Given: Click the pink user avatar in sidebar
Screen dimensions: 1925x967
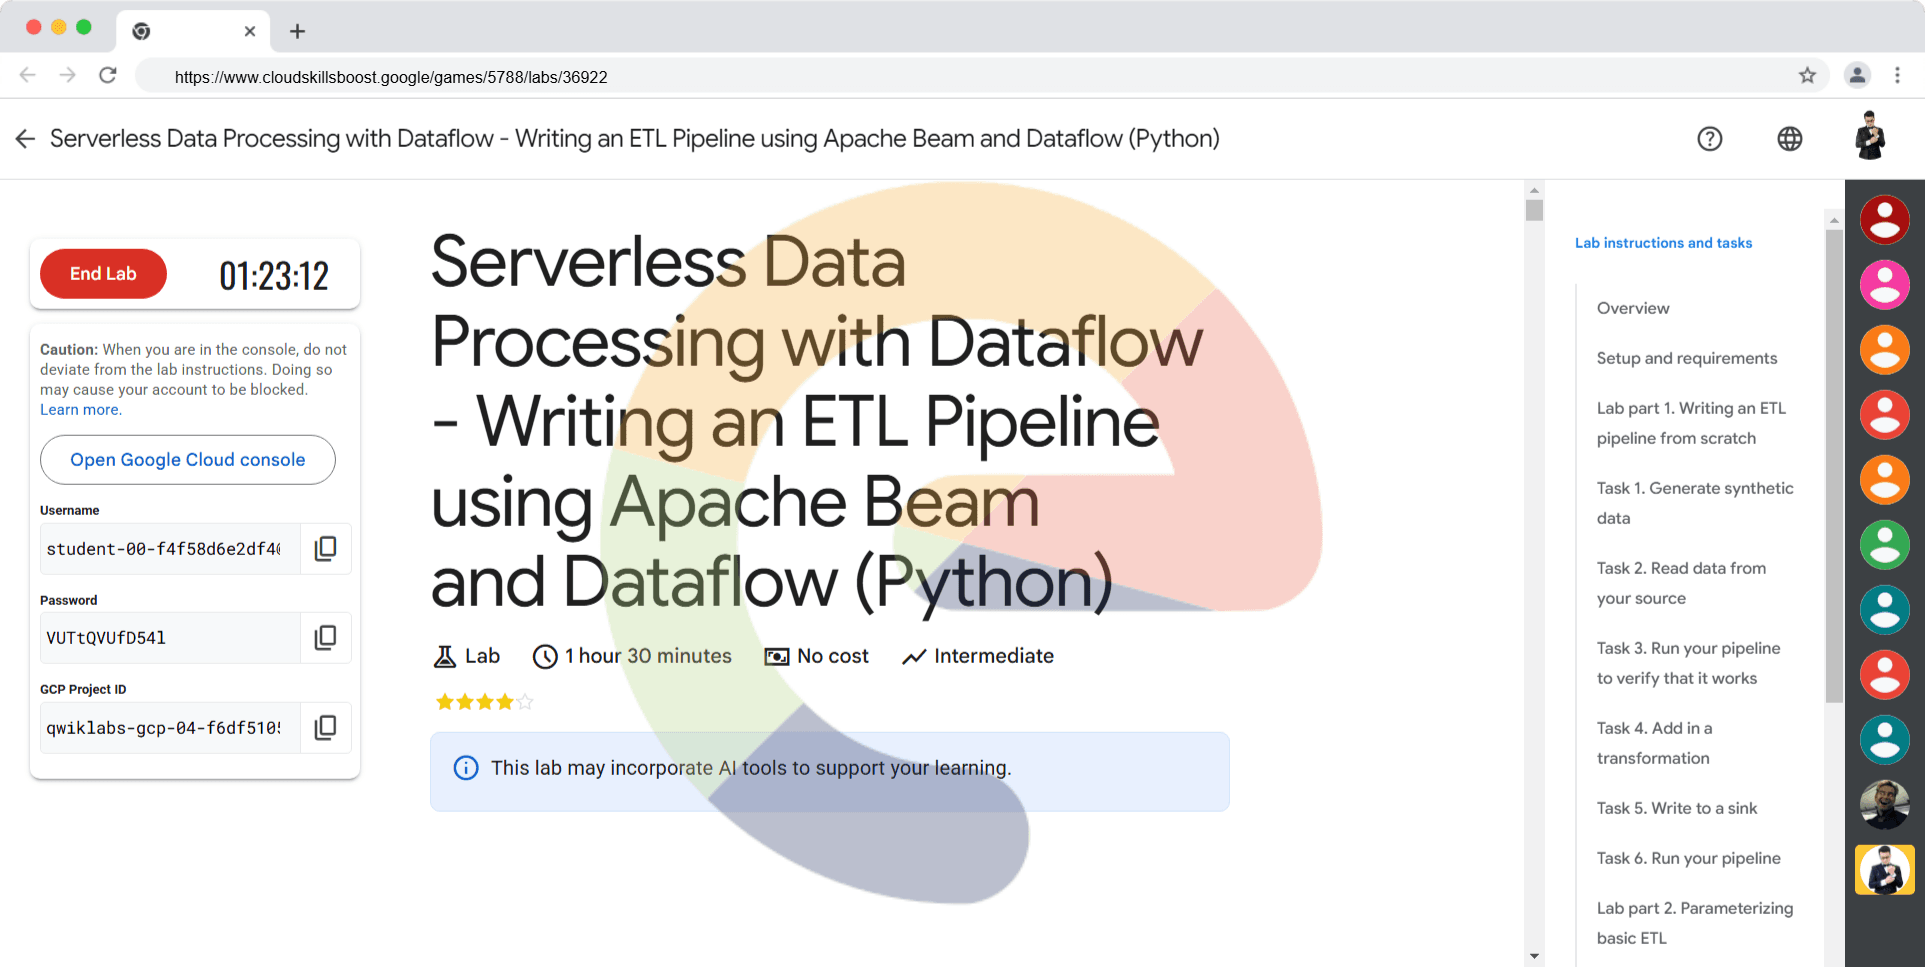Looking at the screenshot, I should tap(1884, 285).
